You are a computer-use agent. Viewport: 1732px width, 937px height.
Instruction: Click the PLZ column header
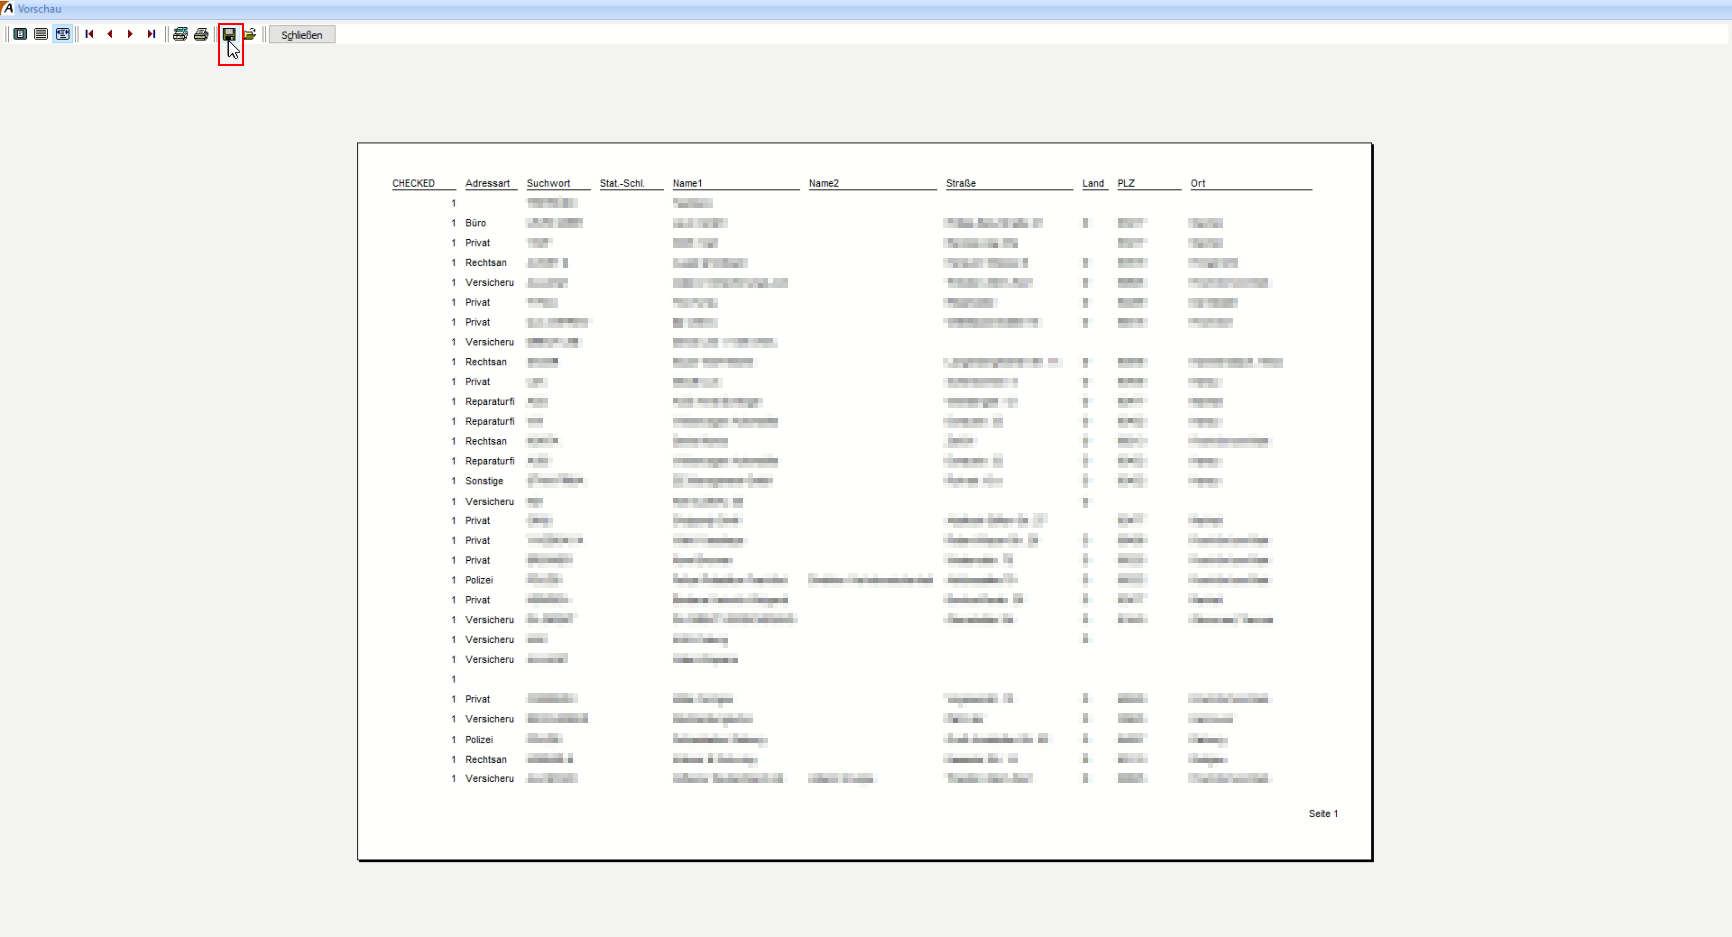[x=1126, y=183]
